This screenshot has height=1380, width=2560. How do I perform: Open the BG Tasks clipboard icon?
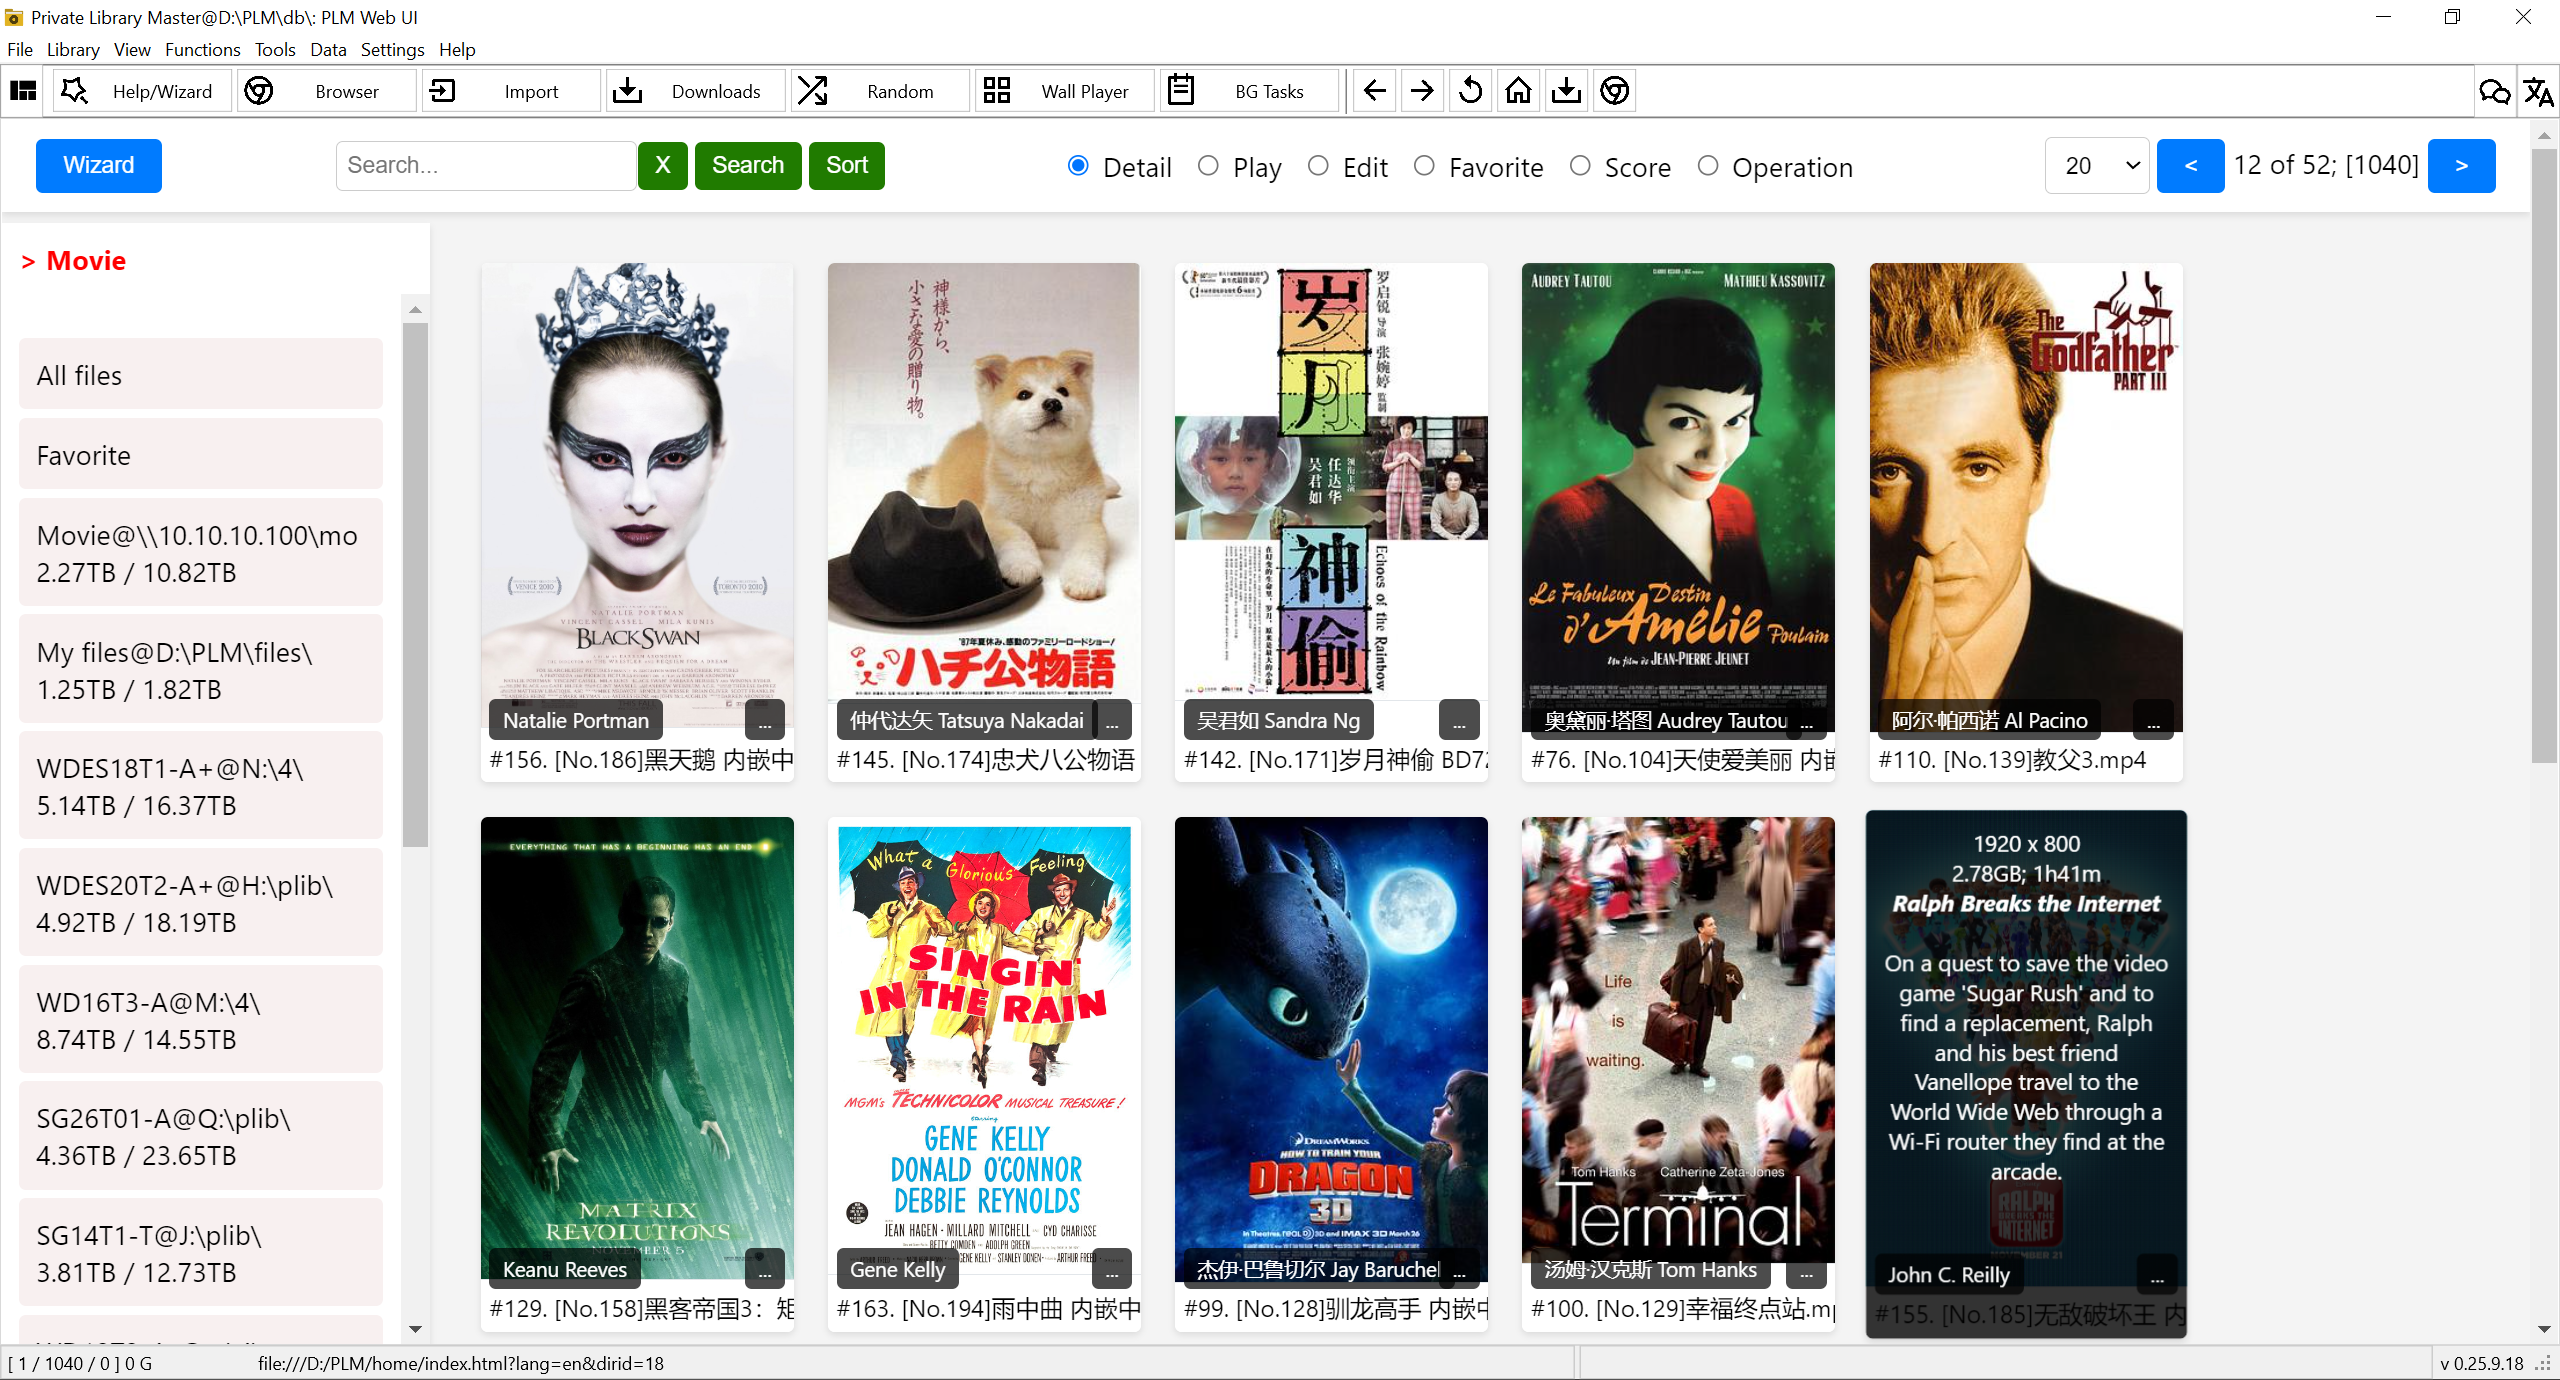point(1181,91)
